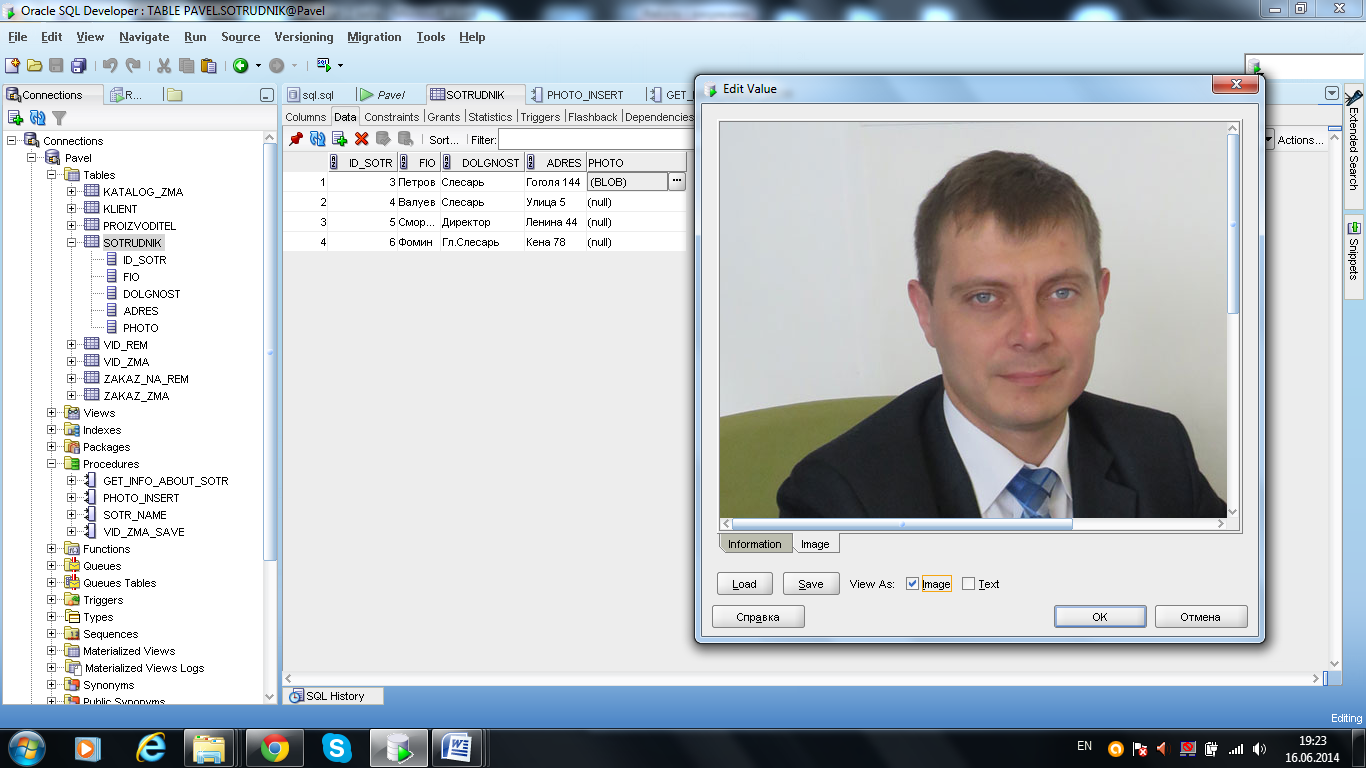Open the Back arrow history dropdown
The height and width of the screenshot is (768, 1366).
[257, 65]
